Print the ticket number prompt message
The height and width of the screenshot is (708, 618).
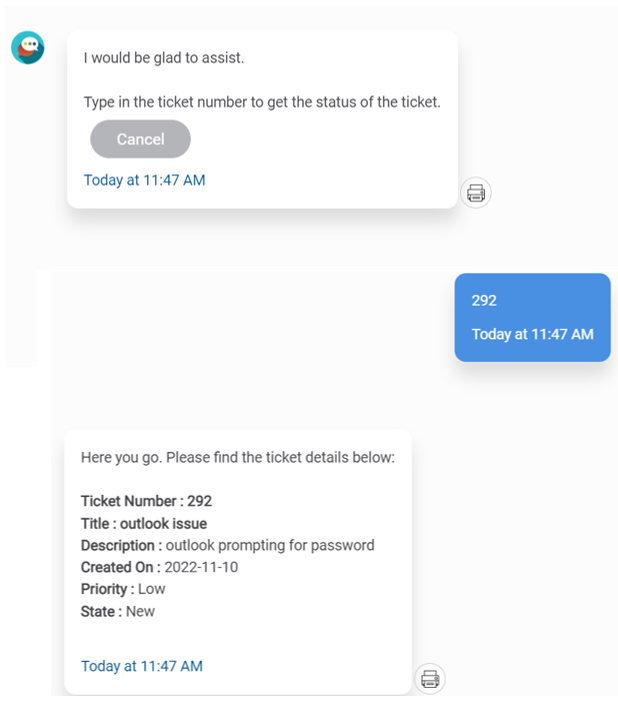tap(476, 193)
